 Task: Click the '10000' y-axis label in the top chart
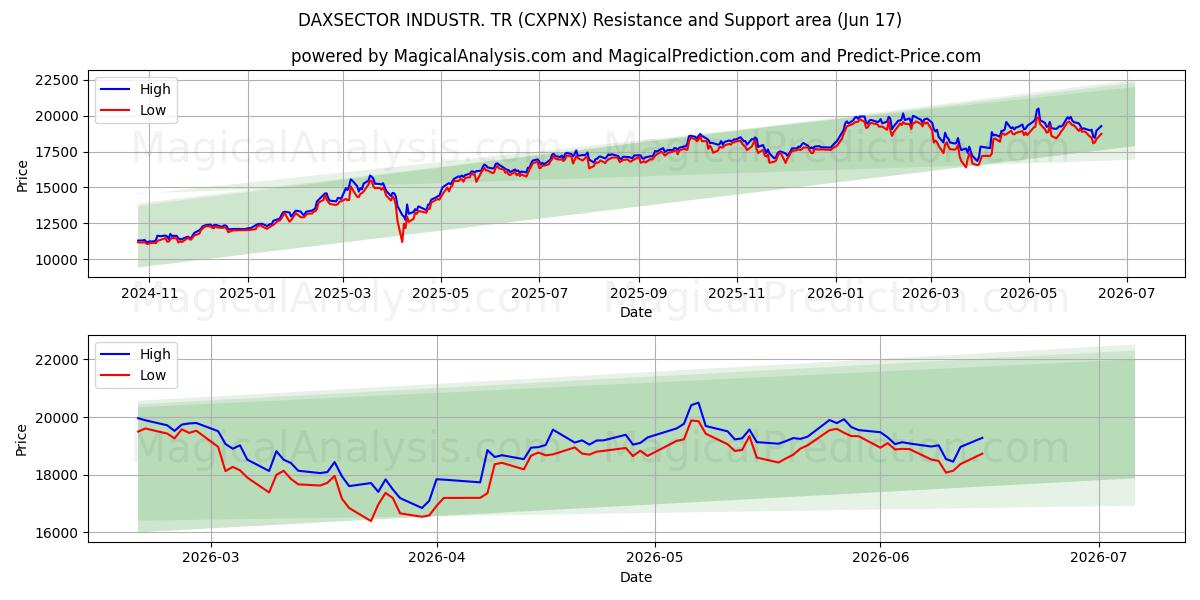tap(57, 260)
